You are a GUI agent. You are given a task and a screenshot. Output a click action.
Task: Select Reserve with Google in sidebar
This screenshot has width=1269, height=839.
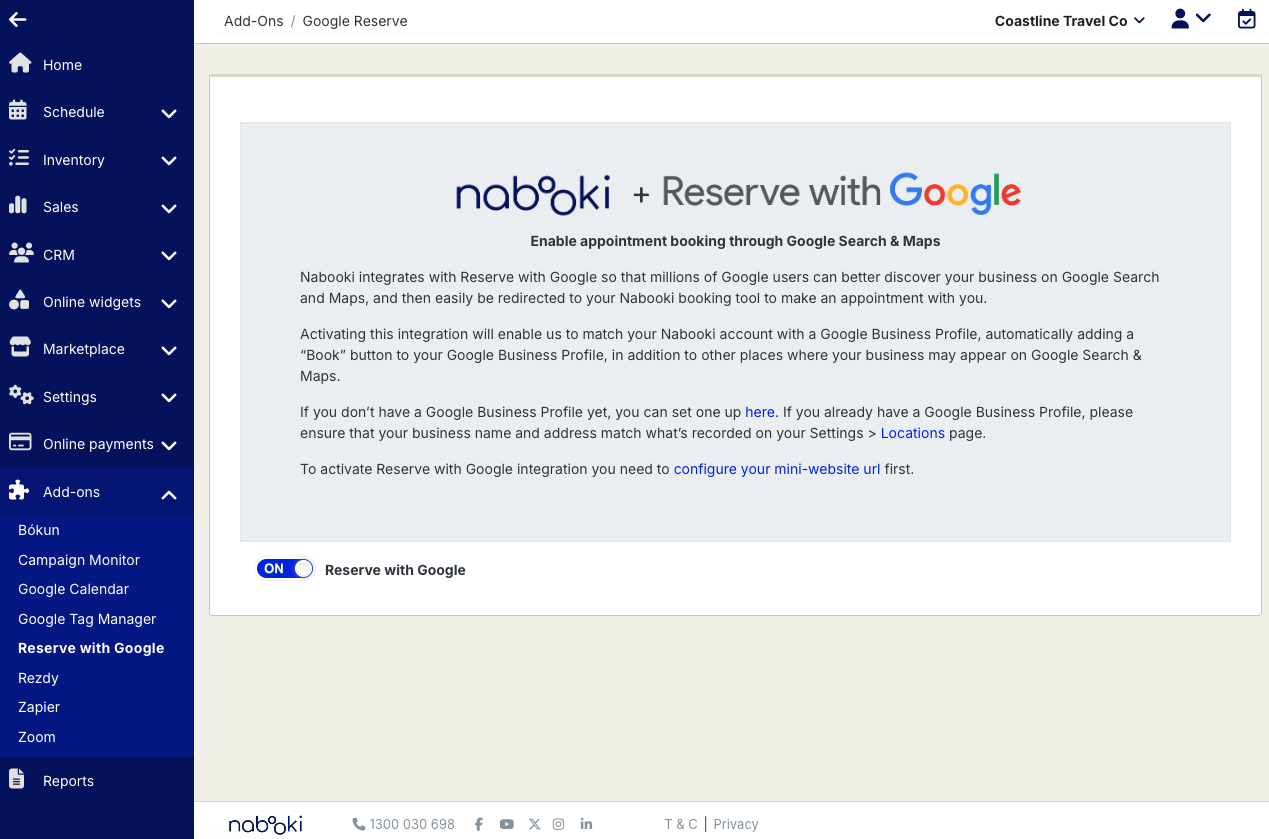click(91, 648)
